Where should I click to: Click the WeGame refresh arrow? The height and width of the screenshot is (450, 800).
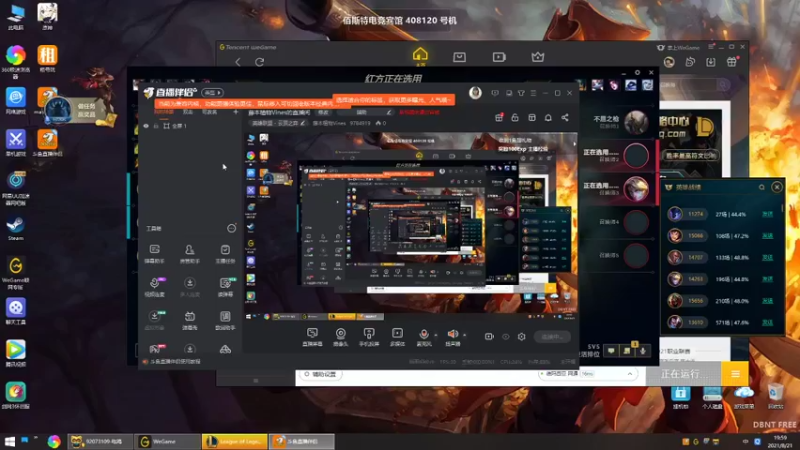tap(259, 62)
